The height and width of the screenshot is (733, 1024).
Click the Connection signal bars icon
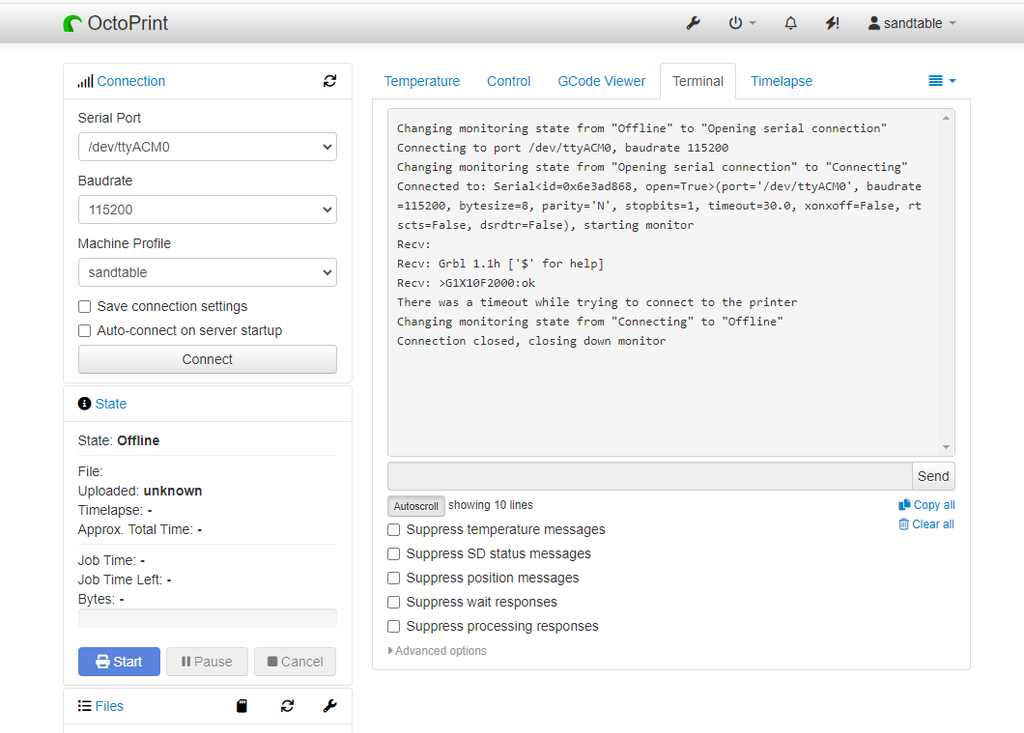coord(85,81)
